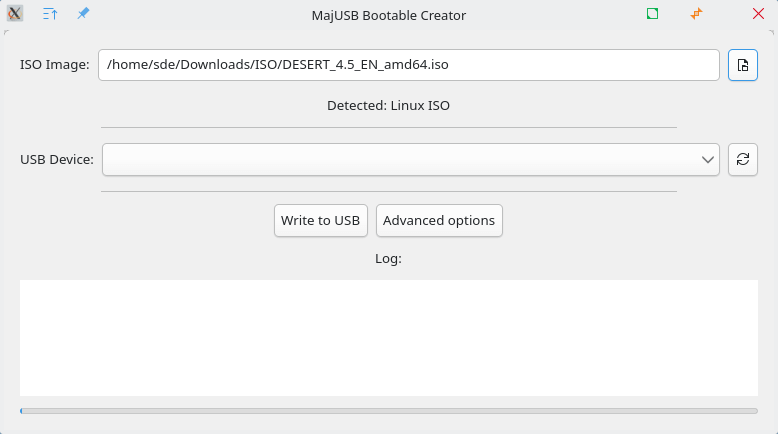Open Advanced options
778x434 pixels.
pos(439,220)
